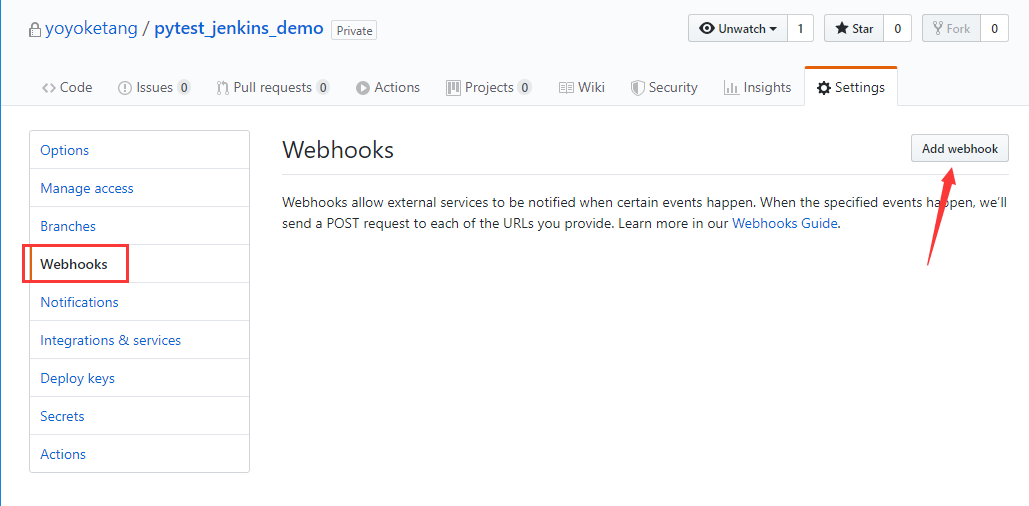Open Manage access settings page

click(87, 188)
